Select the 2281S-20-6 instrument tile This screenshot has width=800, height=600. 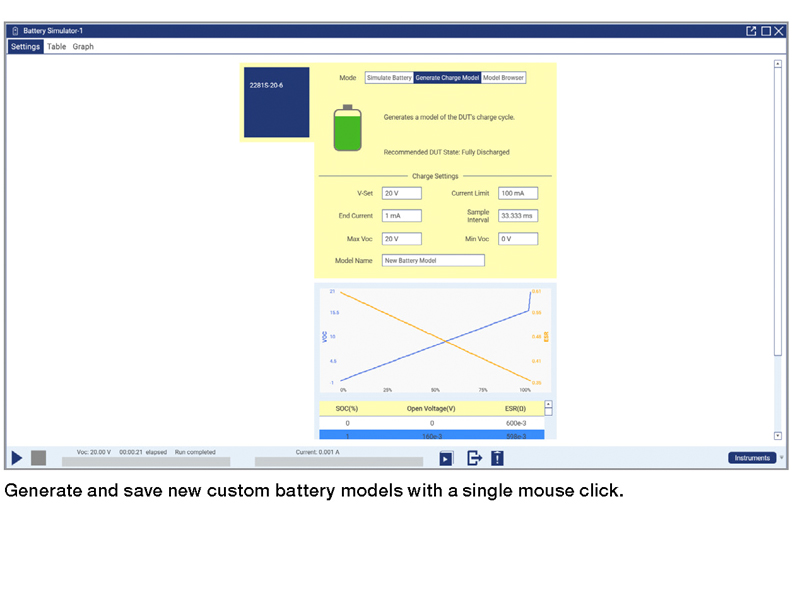click(277, 103)
